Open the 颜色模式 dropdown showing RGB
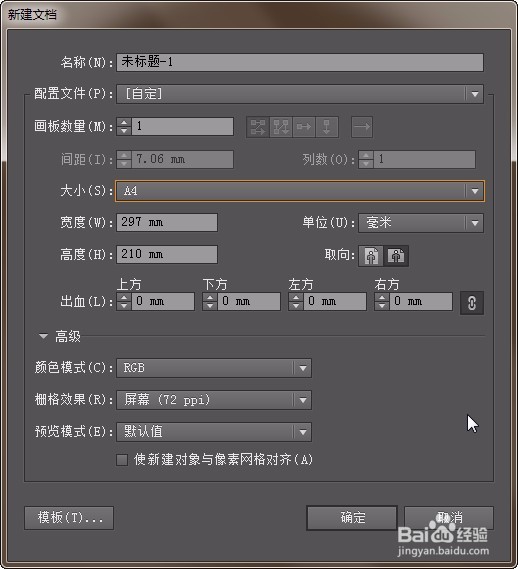The width and height of the screenshot is (518, 569). coord(214,368)
